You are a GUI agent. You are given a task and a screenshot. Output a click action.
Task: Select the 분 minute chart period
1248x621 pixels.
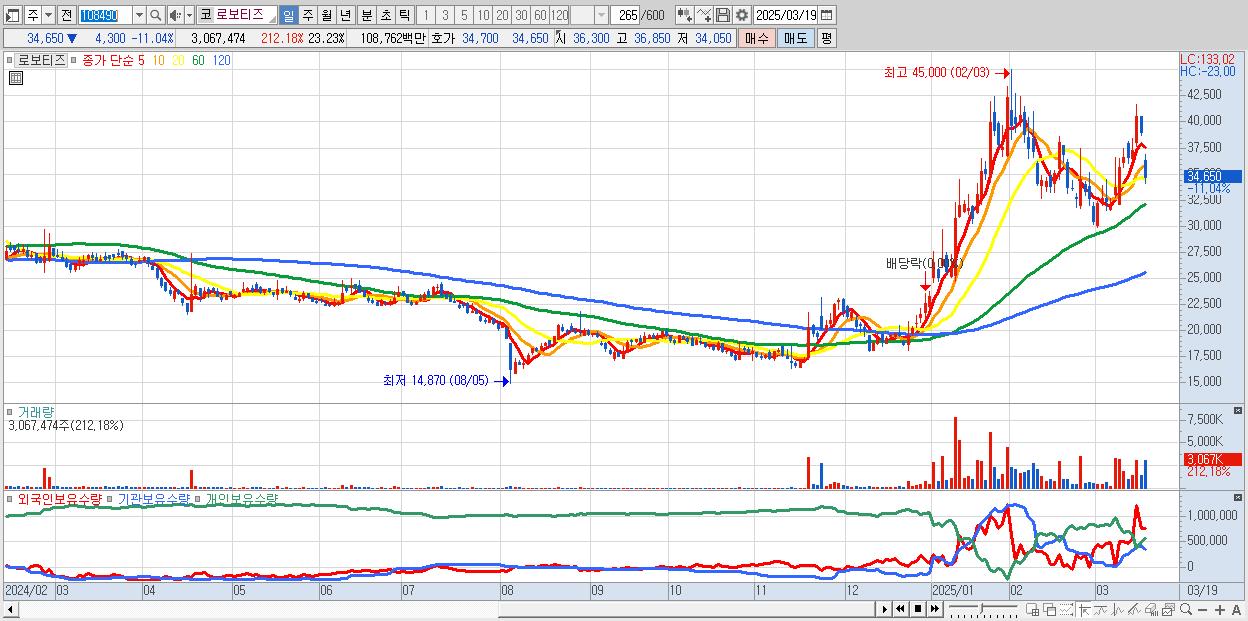(x=366, y=16)
